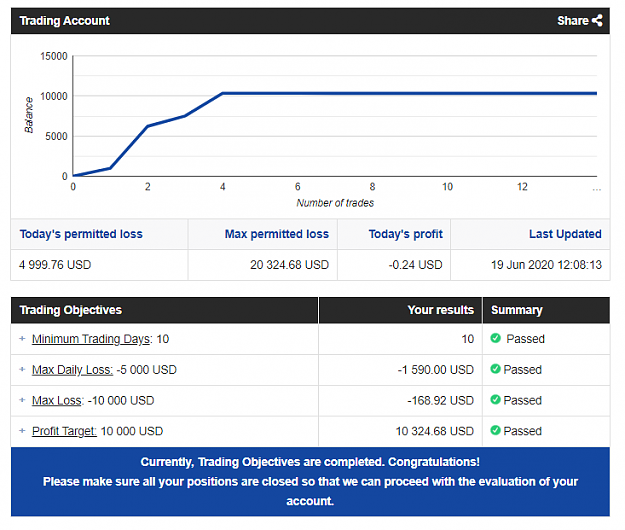Open the Minimum Trading Days link
This screenshot has height=530, width=625.
tap(91, 339)
